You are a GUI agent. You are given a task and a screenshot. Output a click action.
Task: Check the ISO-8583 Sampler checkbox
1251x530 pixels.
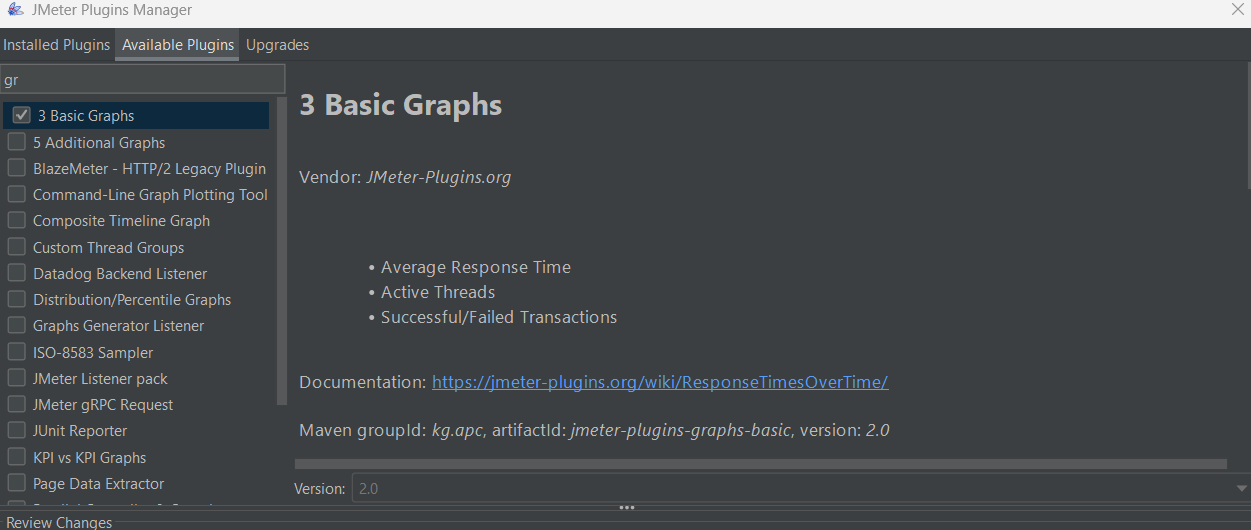(16, 352)
